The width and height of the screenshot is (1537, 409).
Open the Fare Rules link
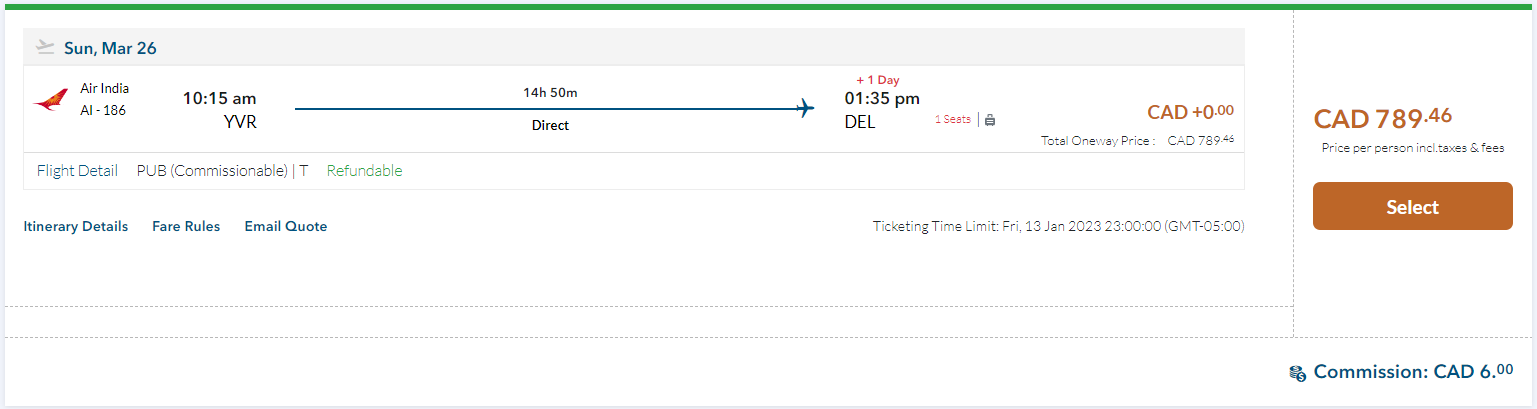click(186, 226)
